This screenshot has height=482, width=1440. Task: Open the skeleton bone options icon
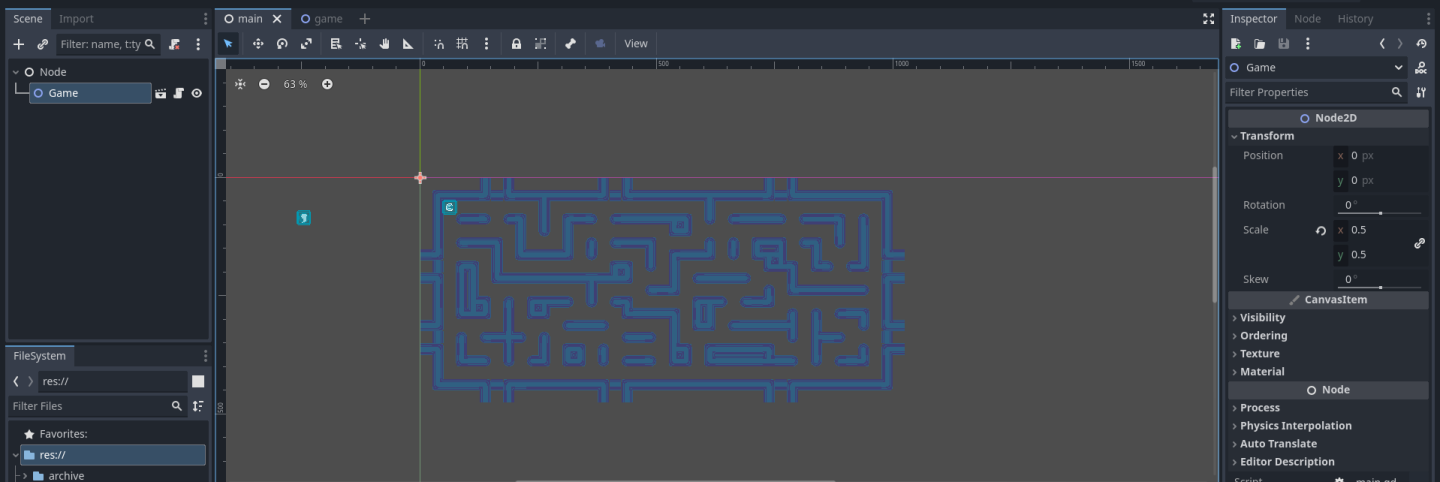pos(570,44)
